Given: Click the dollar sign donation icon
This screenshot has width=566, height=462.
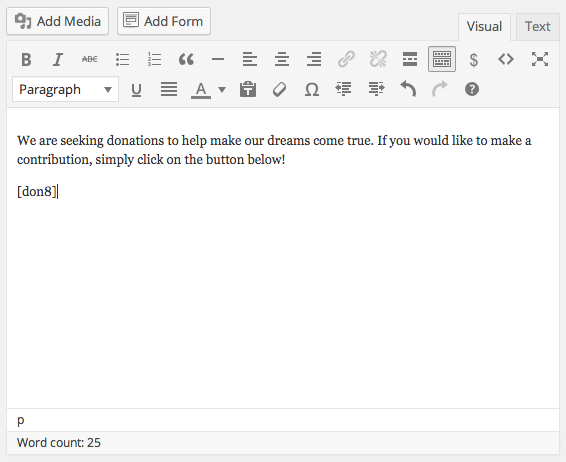Looking at the screenshot, I should tap(474, 59).
